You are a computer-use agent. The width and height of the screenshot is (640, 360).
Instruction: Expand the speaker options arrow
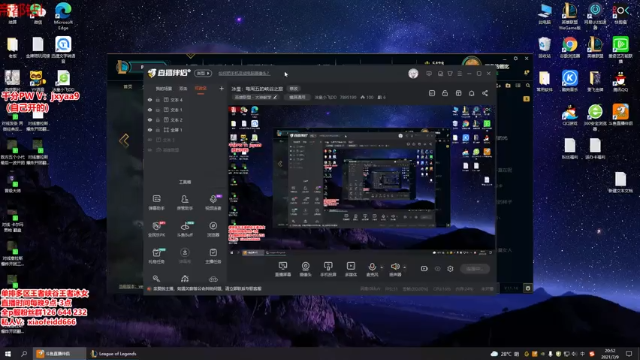404,267
